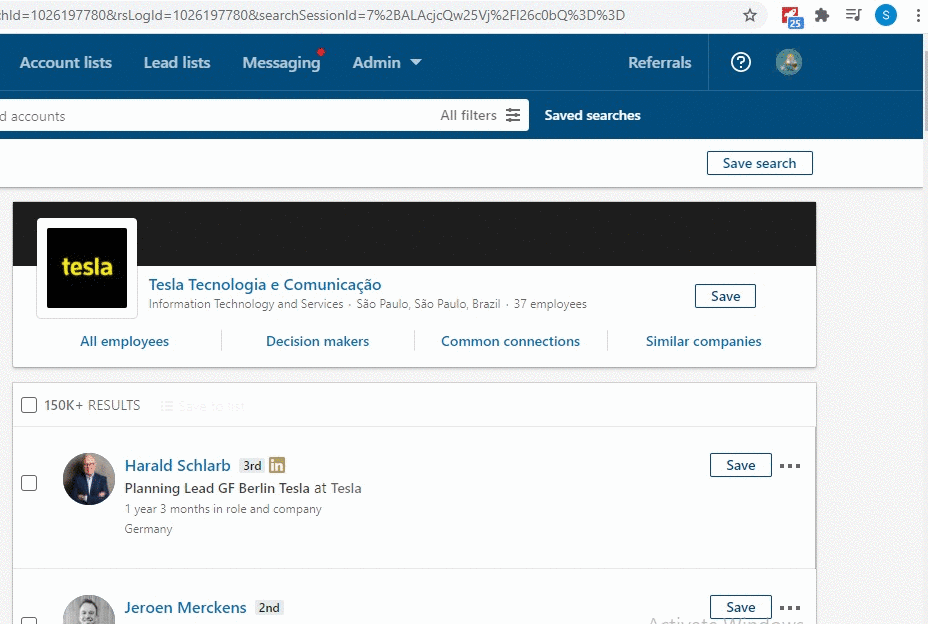Bookmark this page with the star icon

coord(750,15)
